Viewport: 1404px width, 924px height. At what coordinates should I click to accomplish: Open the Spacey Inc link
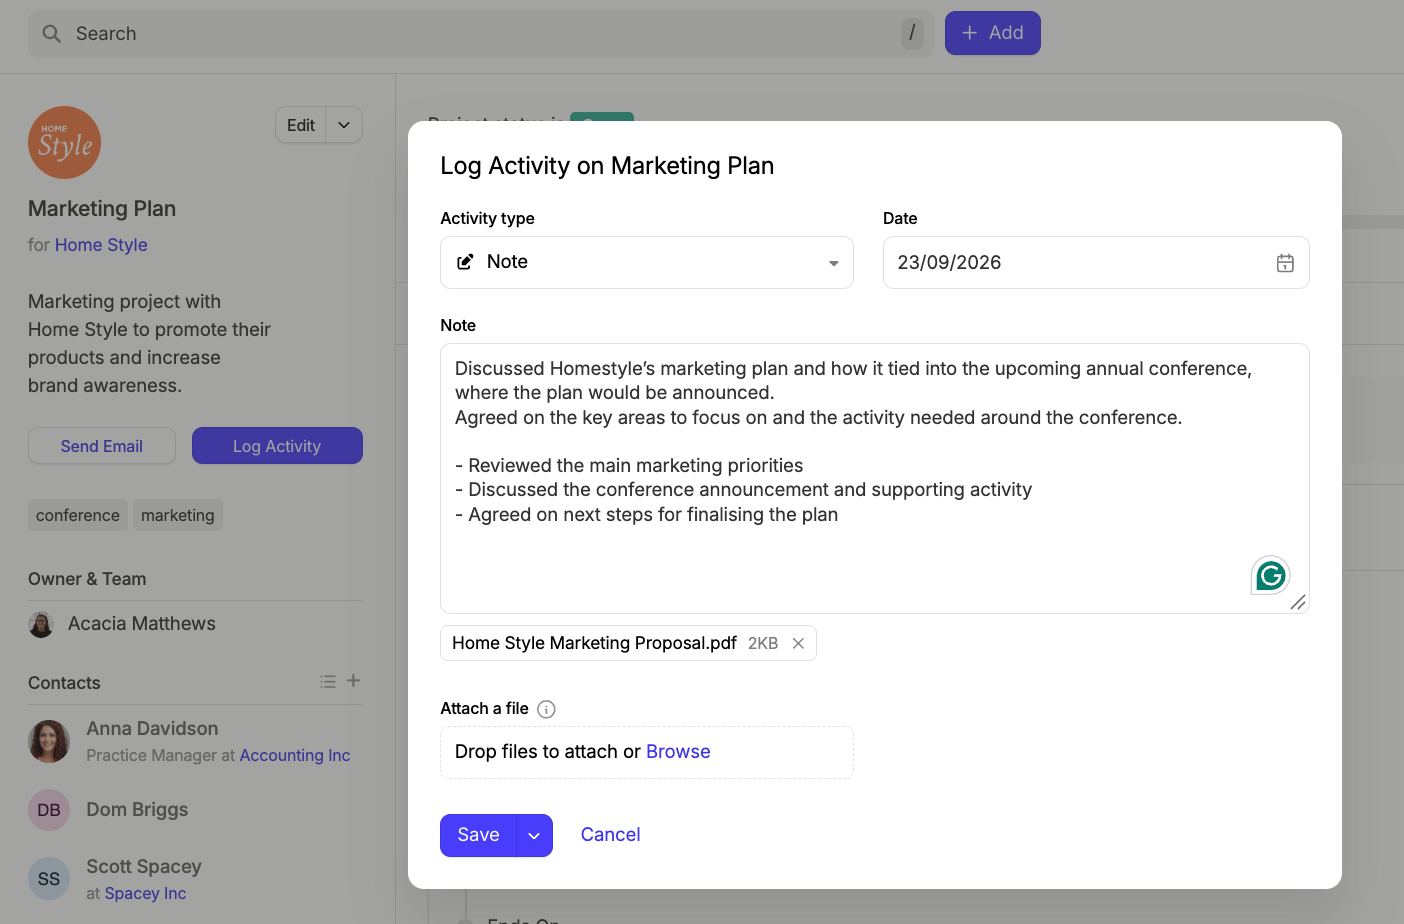[145, 893]
